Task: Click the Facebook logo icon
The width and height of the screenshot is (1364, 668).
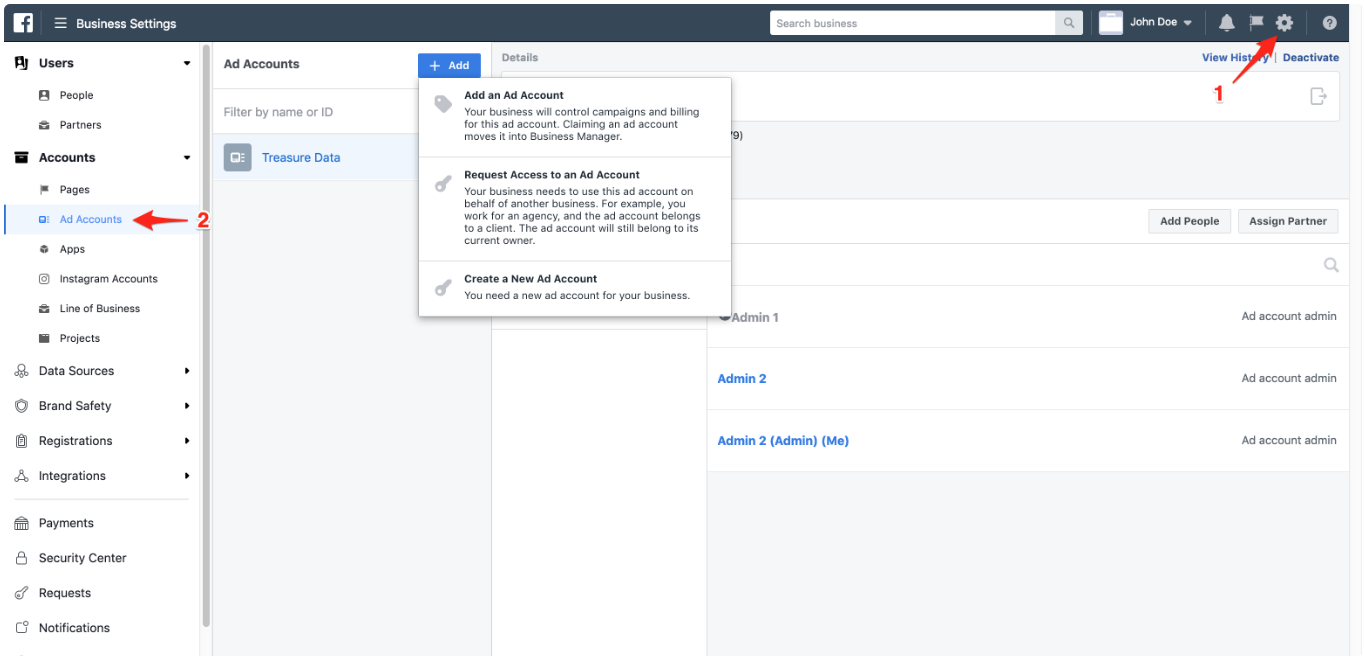Action: tap(23, 23)
